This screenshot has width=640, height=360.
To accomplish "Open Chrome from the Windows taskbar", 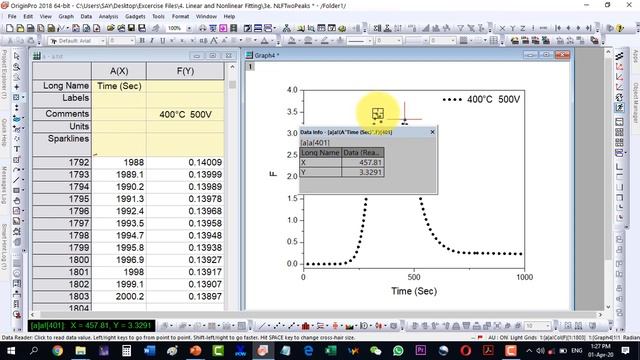I will [58, 351].
